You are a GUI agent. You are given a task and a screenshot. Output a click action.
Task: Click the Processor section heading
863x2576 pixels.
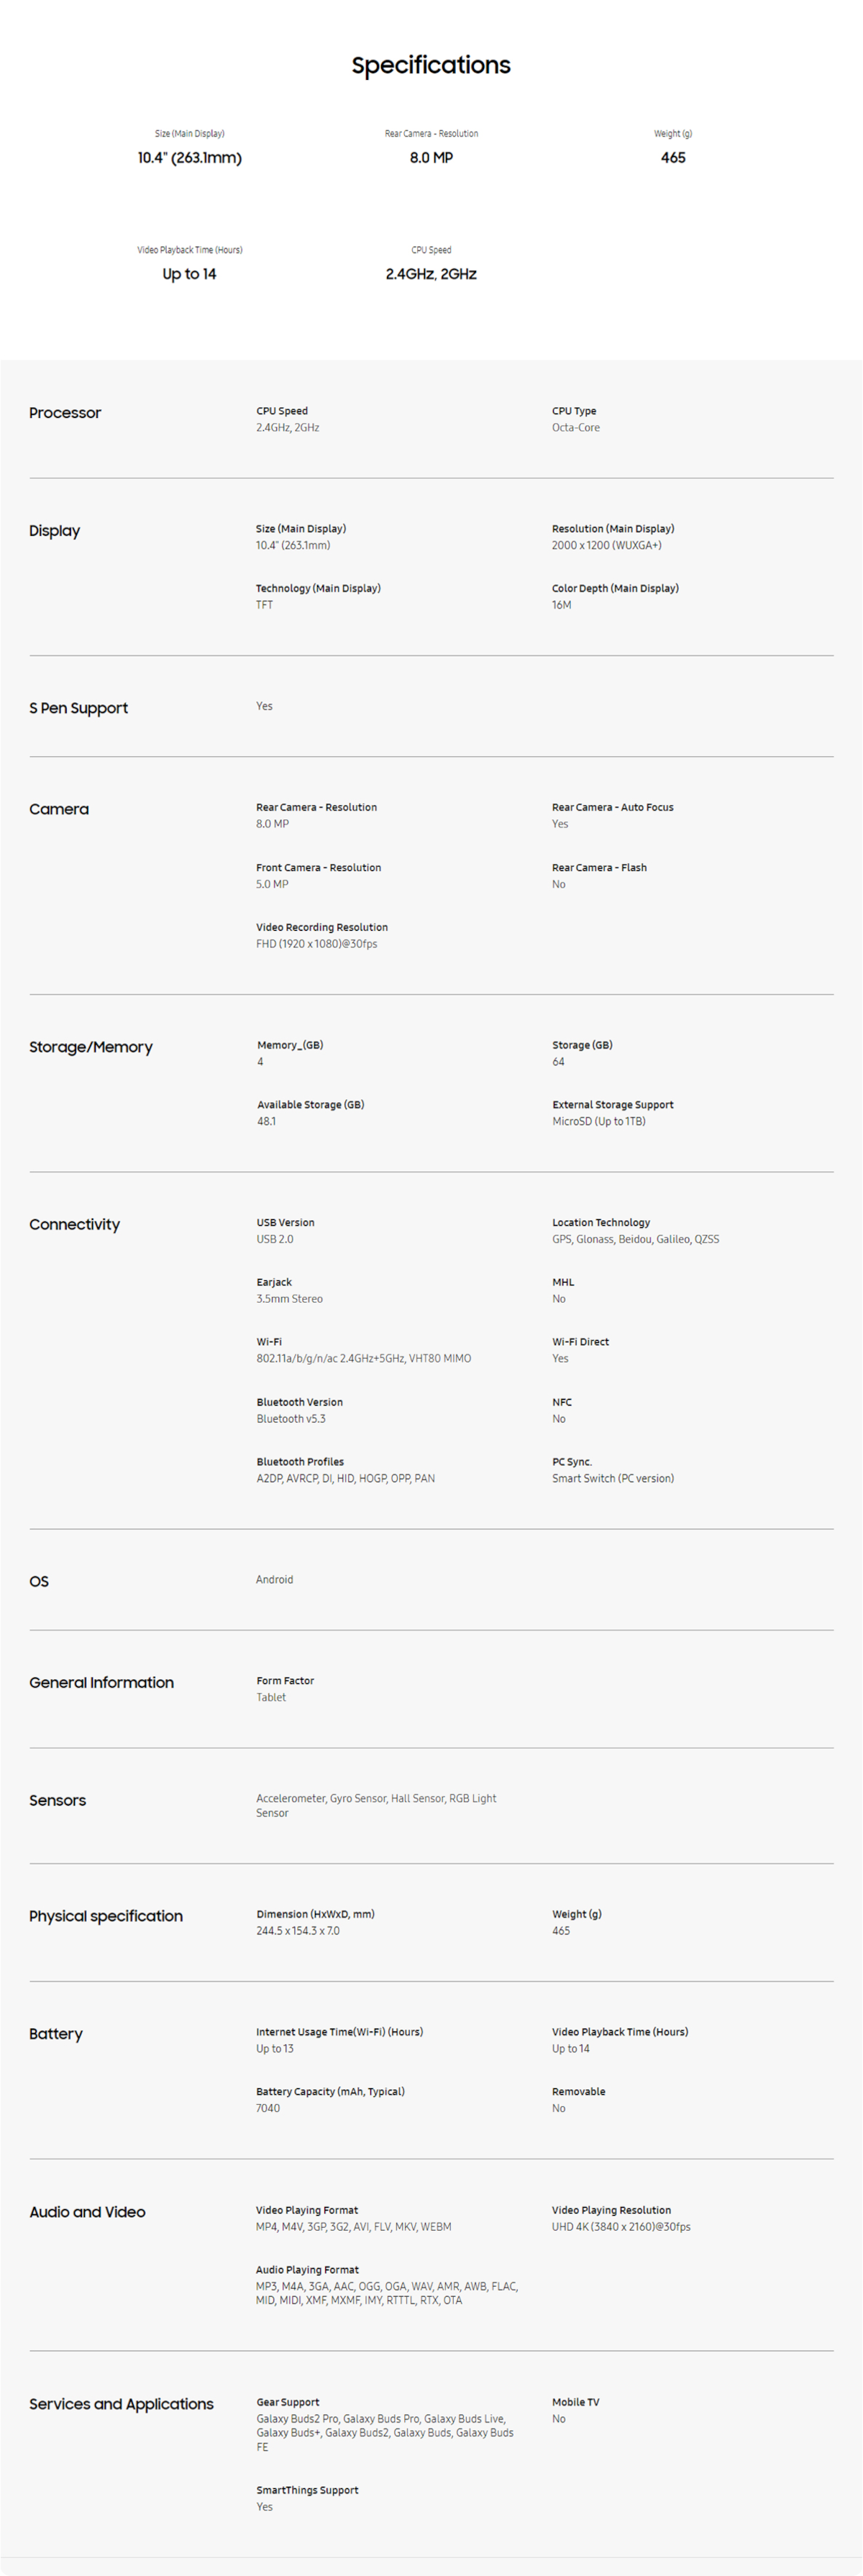coord(65,413)
